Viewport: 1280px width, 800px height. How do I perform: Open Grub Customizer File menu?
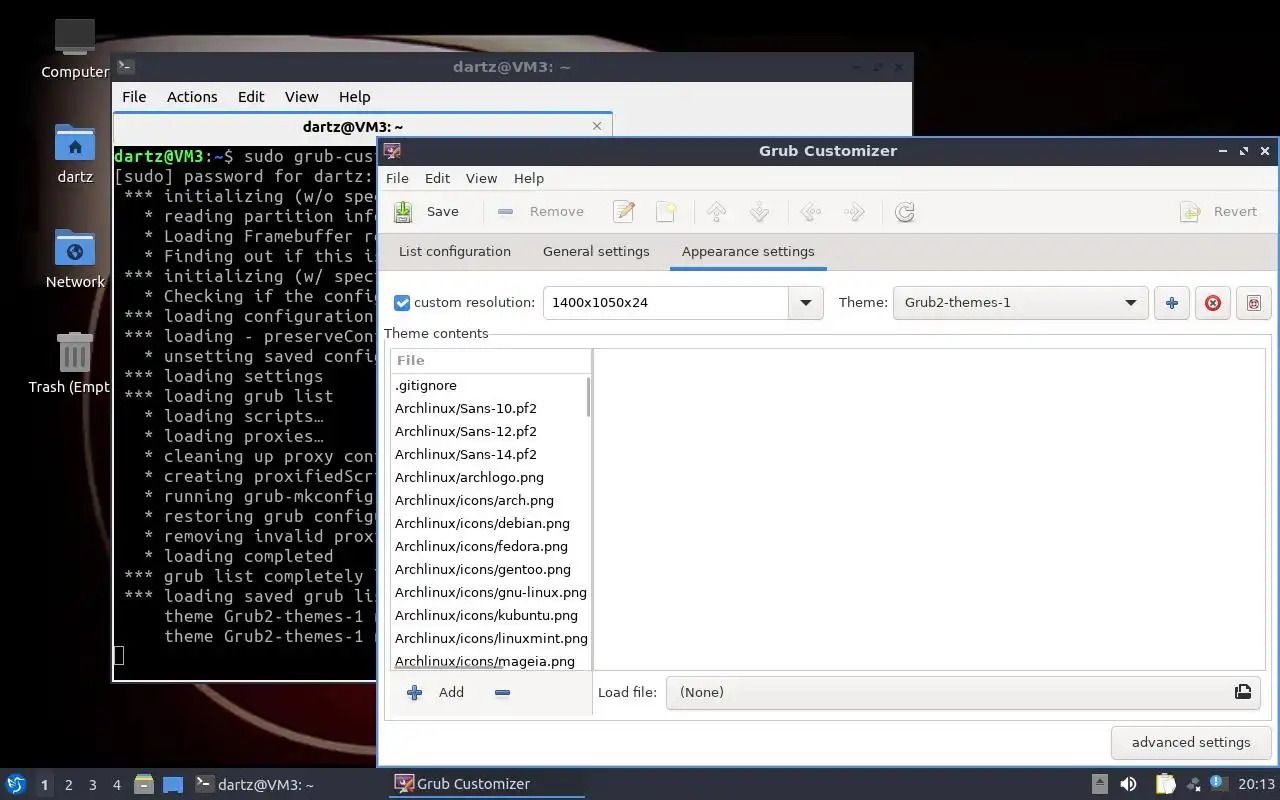coord(397,178)
